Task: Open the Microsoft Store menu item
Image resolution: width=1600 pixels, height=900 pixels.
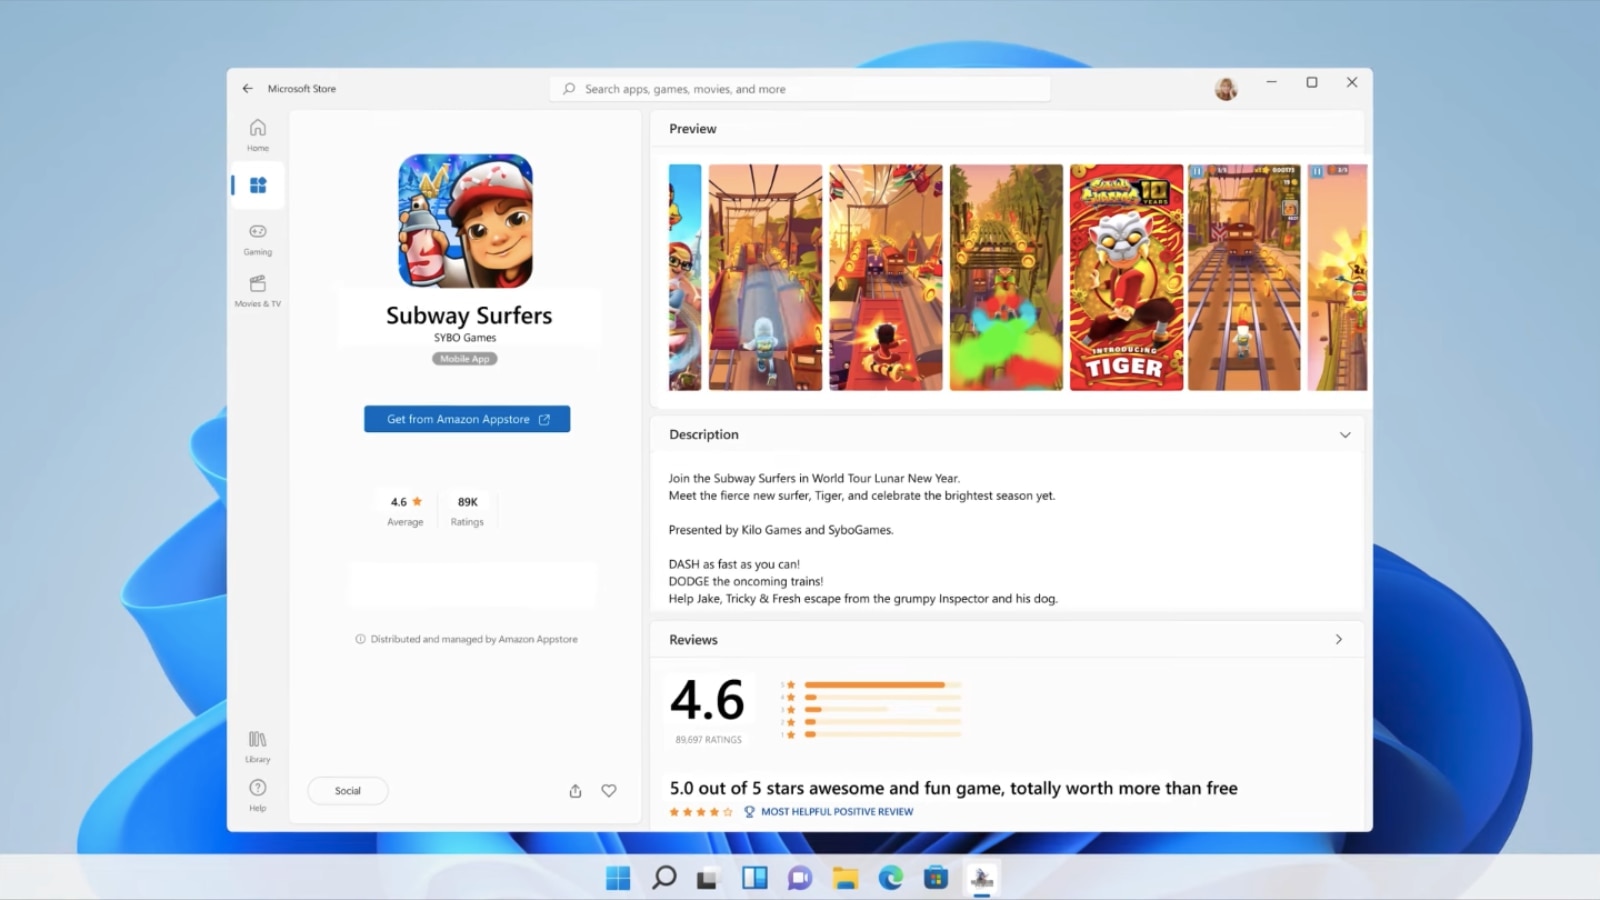Action: tap(301, 88)
